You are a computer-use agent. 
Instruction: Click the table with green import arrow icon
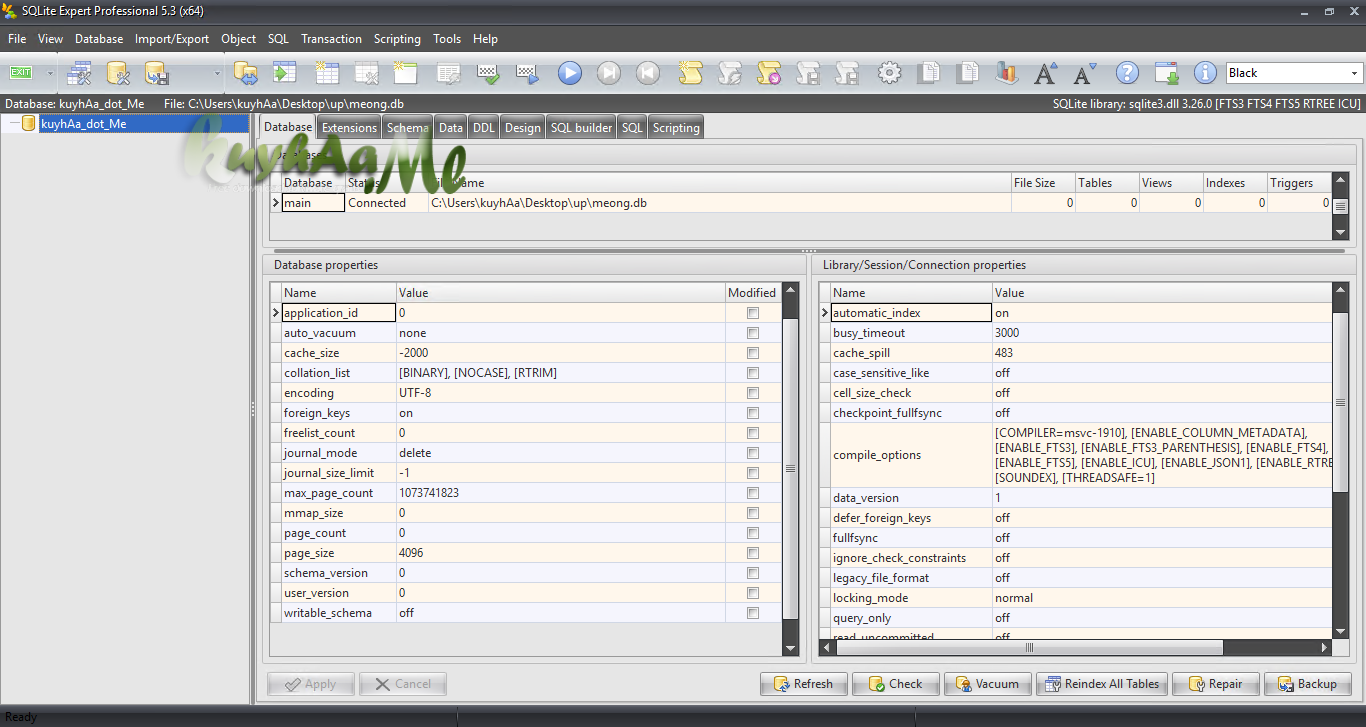click(x=286, y=73)
